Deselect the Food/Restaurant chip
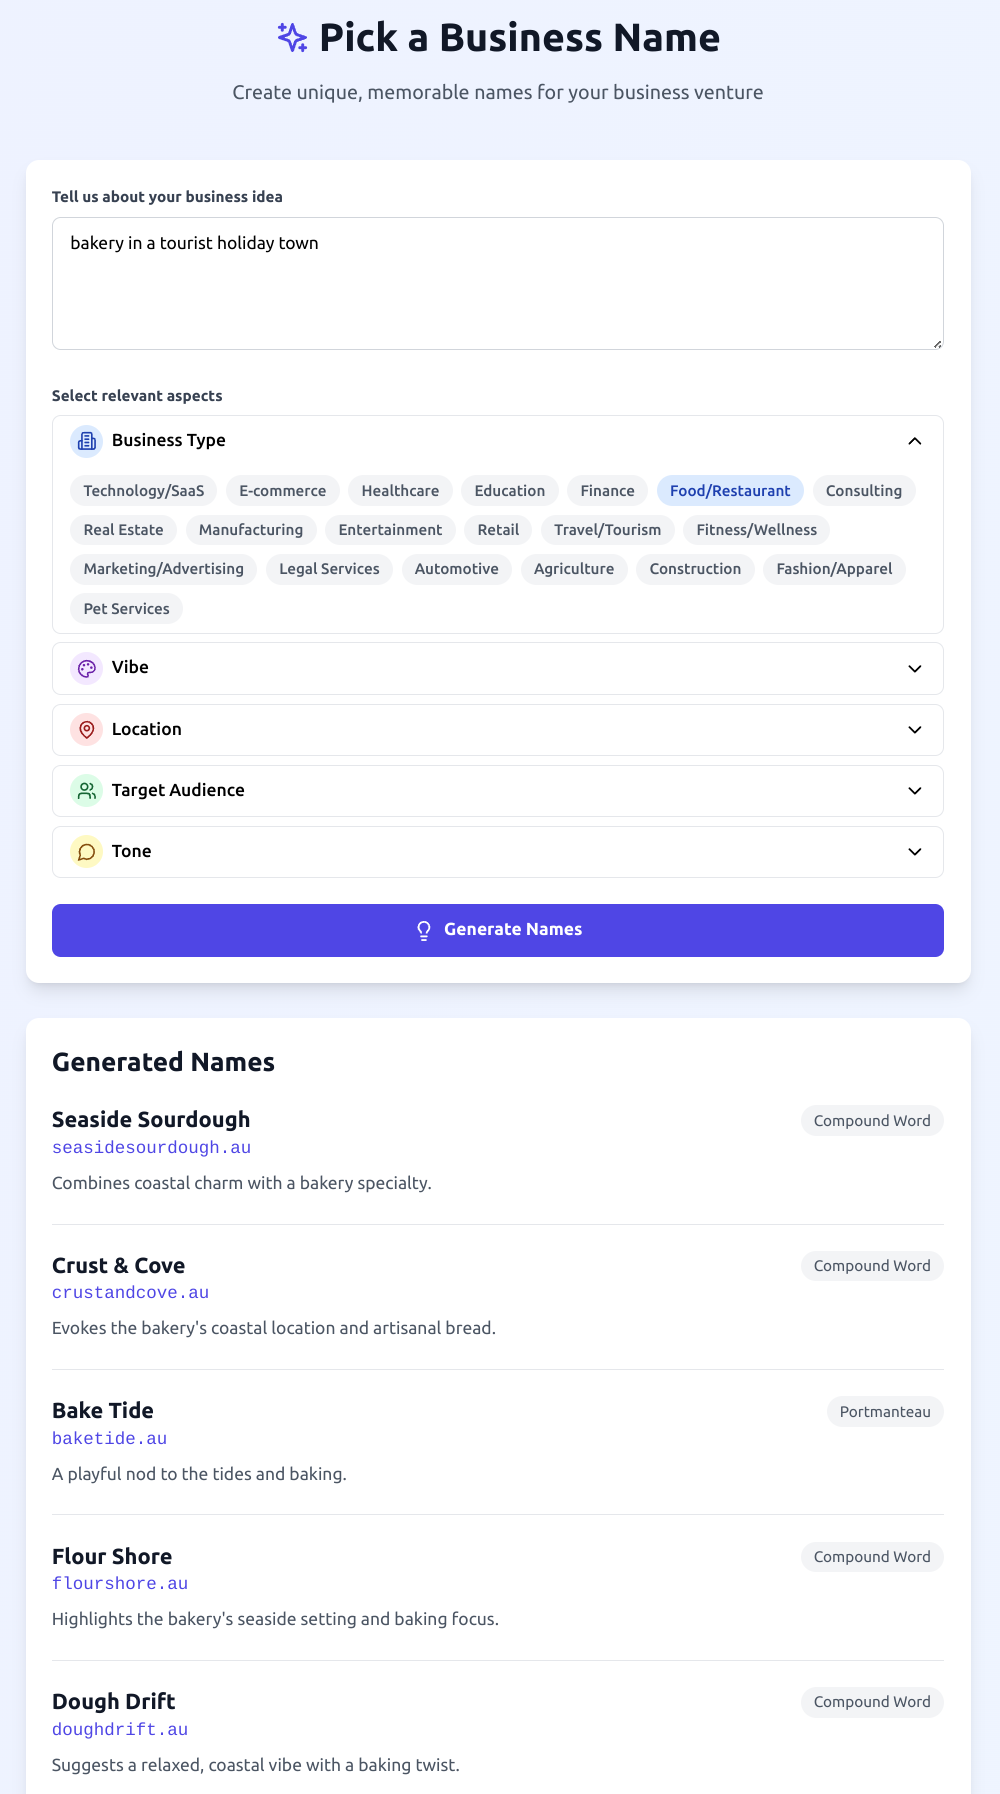 click(x=730, y=491)
